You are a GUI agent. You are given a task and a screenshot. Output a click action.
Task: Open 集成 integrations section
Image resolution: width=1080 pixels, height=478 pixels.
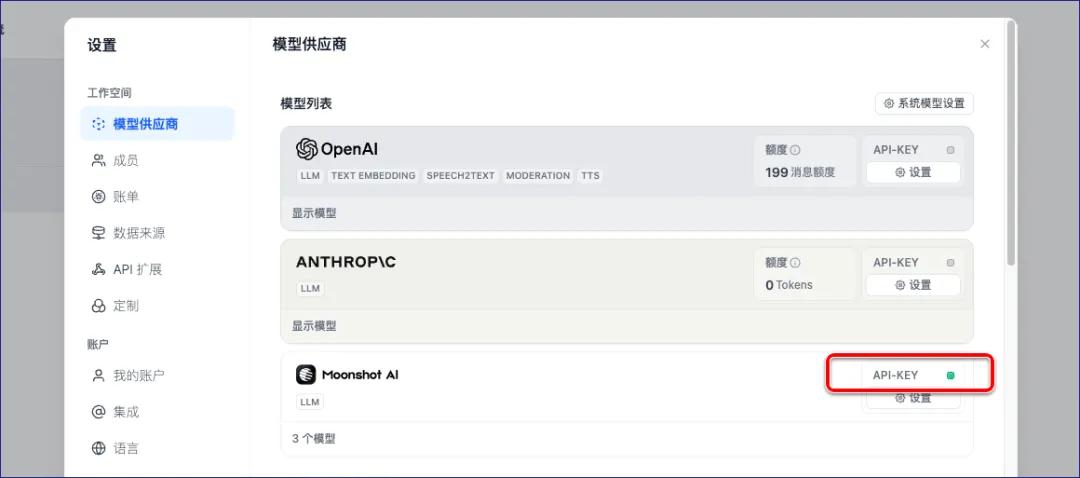(x=125, y=412)
